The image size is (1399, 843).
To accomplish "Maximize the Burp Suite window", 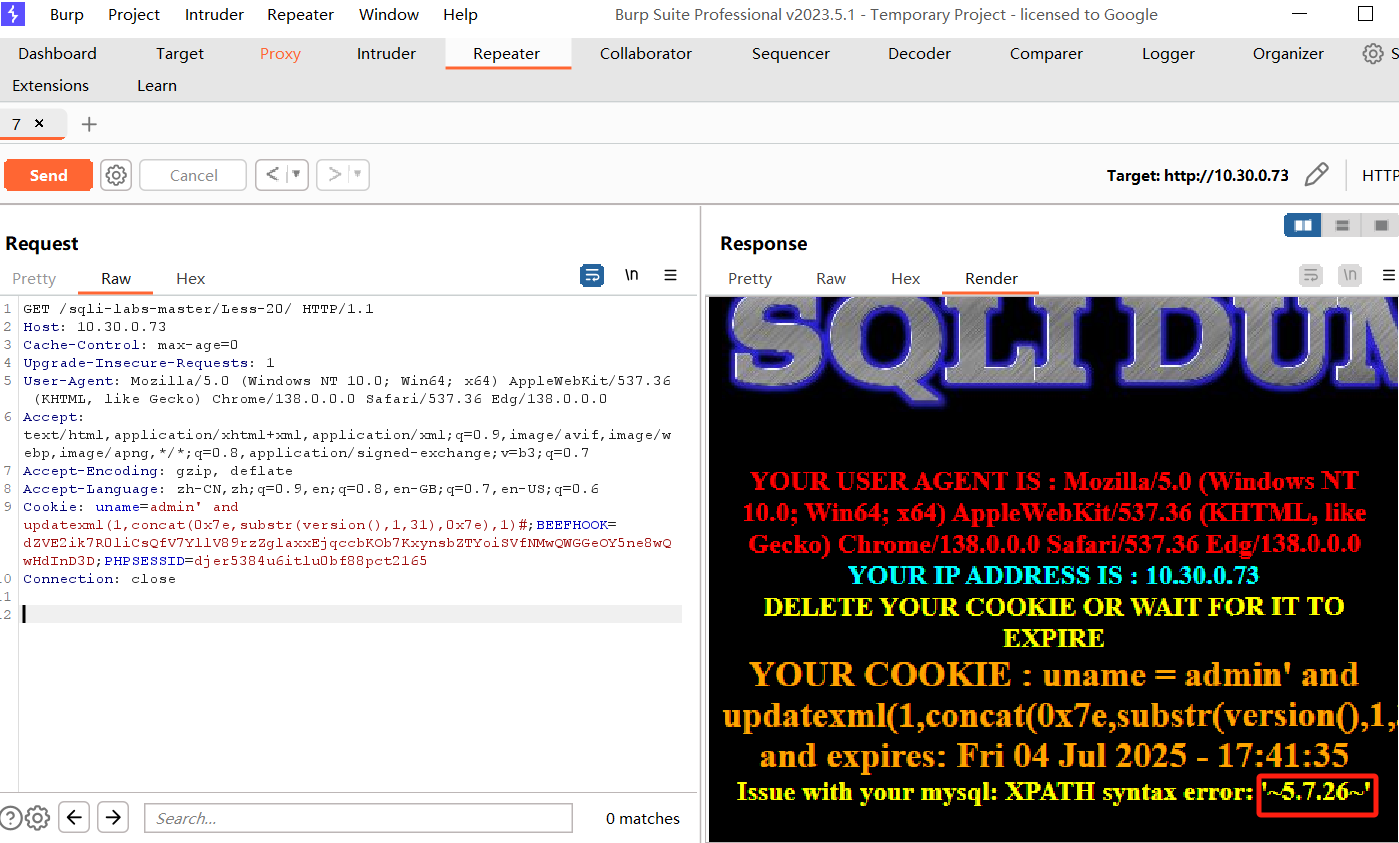I will [1365, 14].
